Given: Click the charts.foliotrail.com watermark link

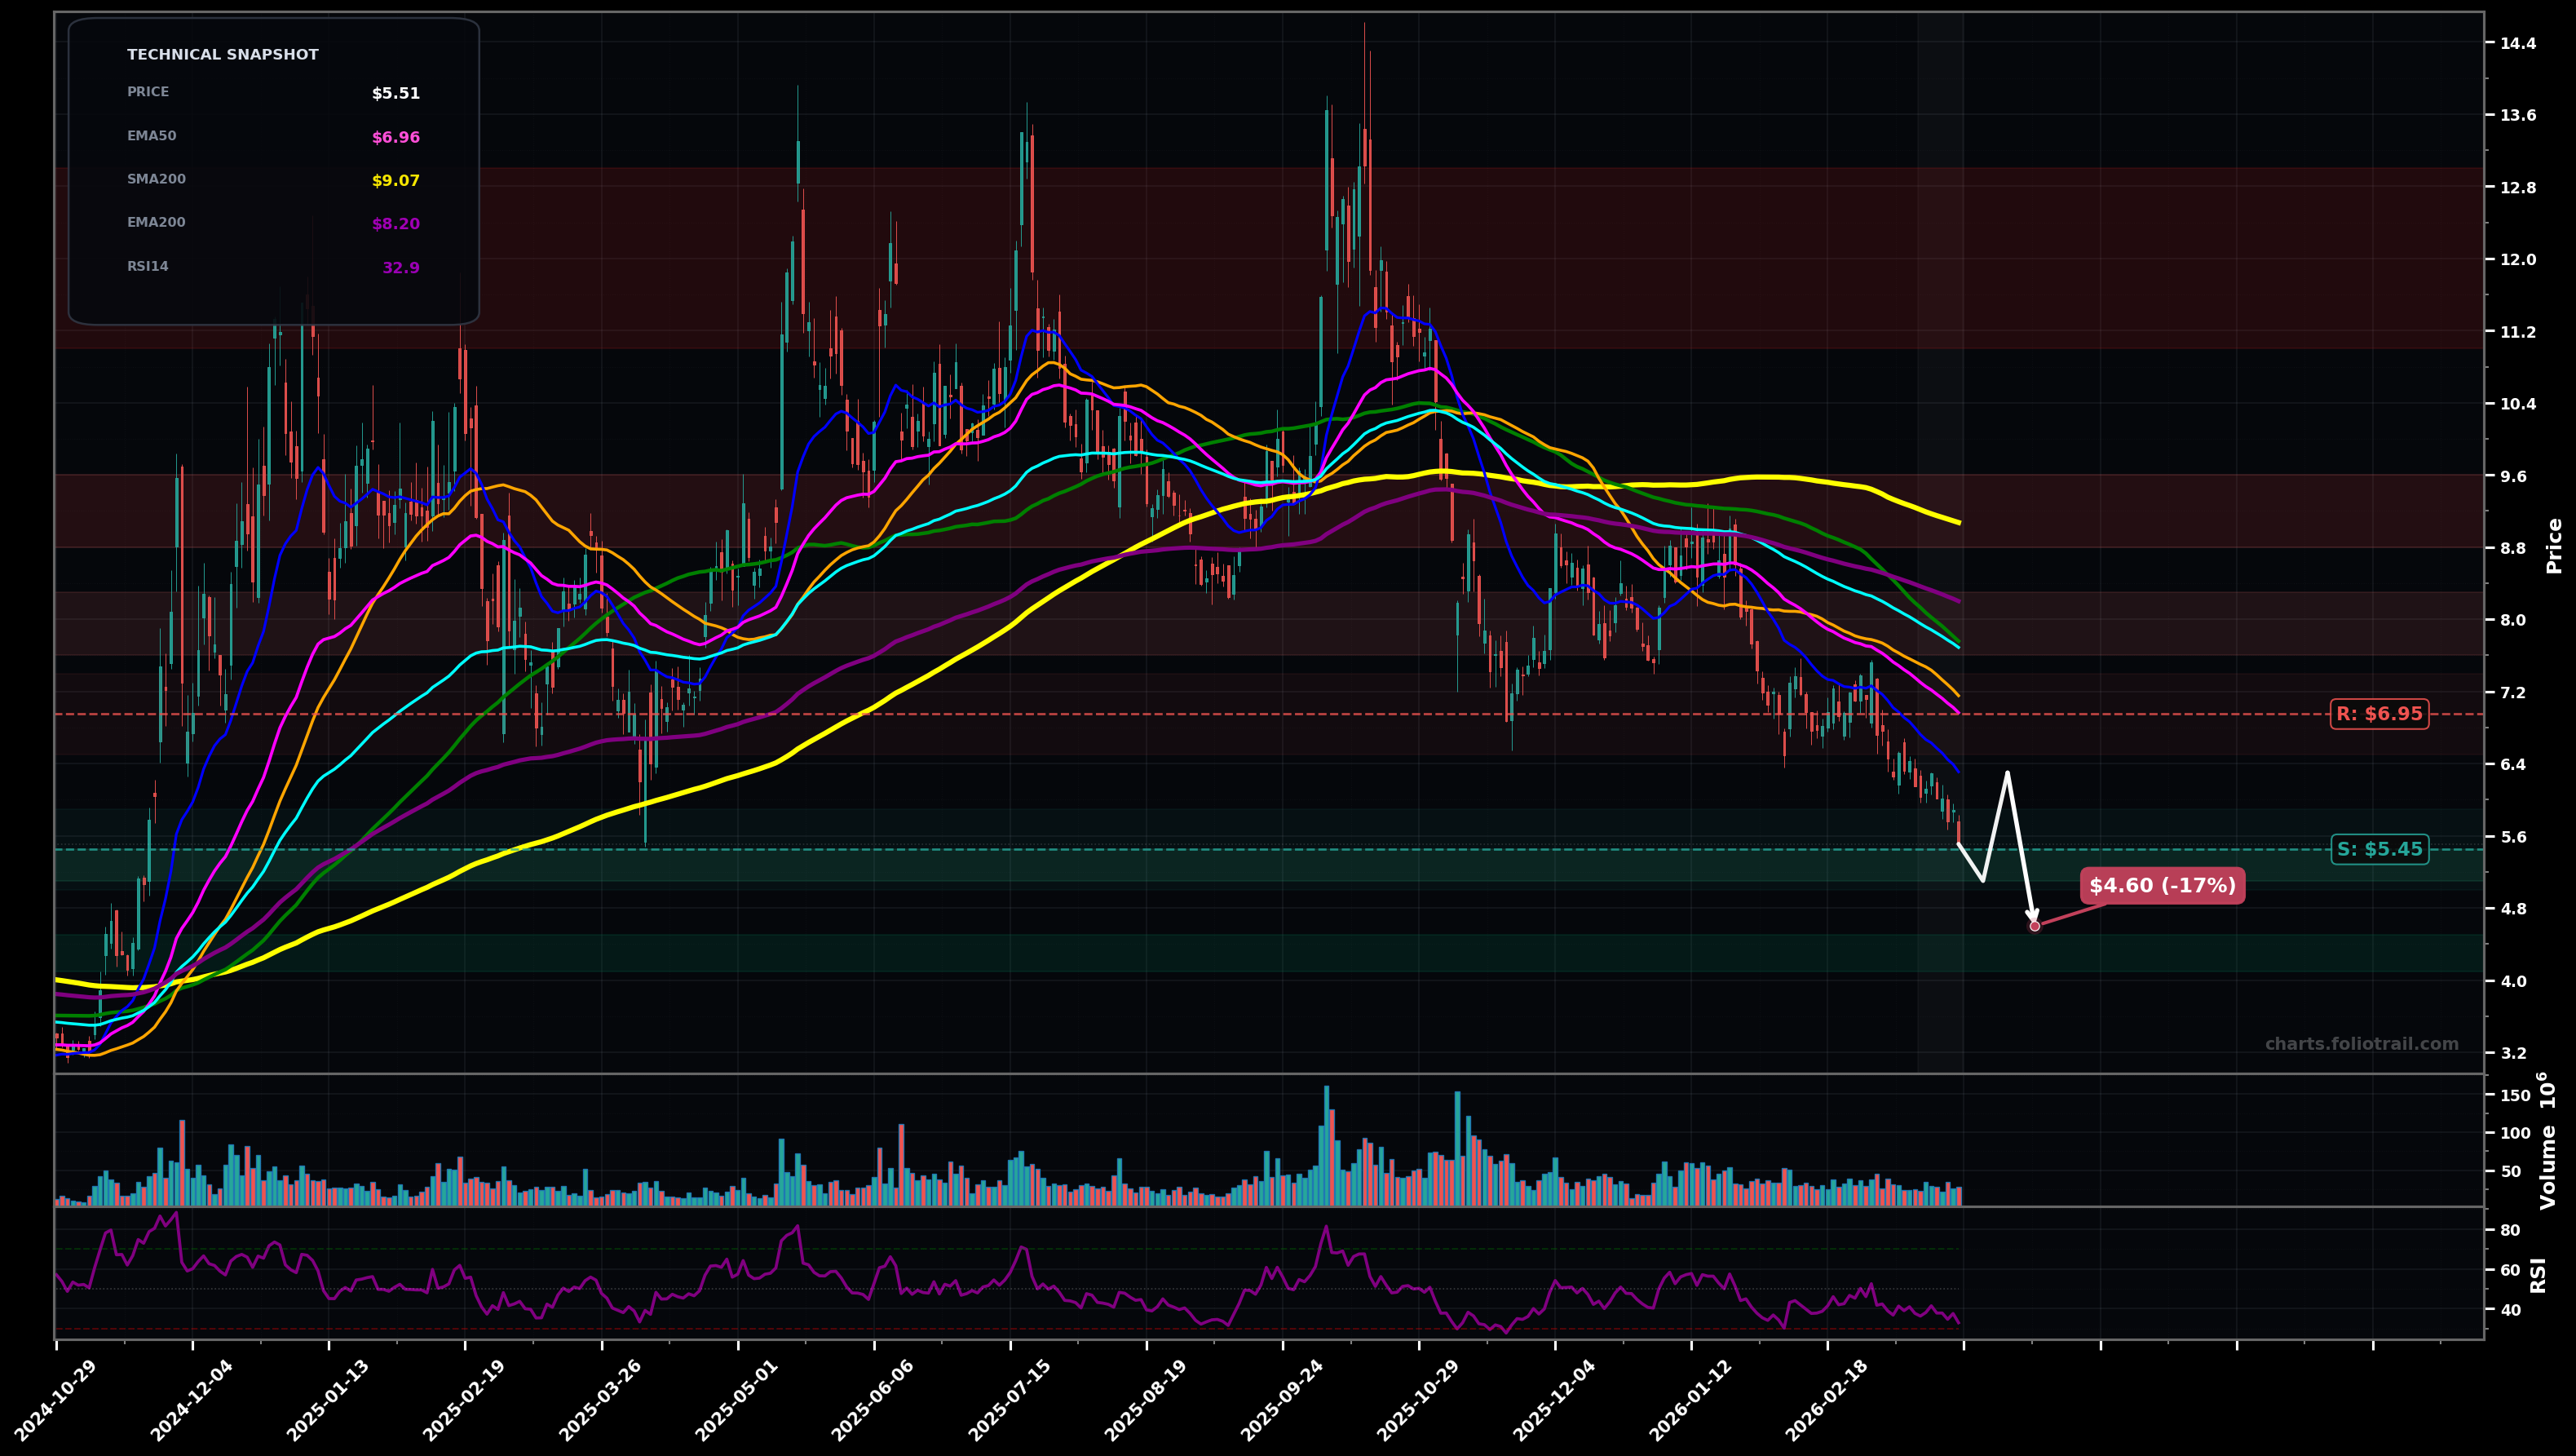Looking at the screenshot, I should (2361, 1044).
